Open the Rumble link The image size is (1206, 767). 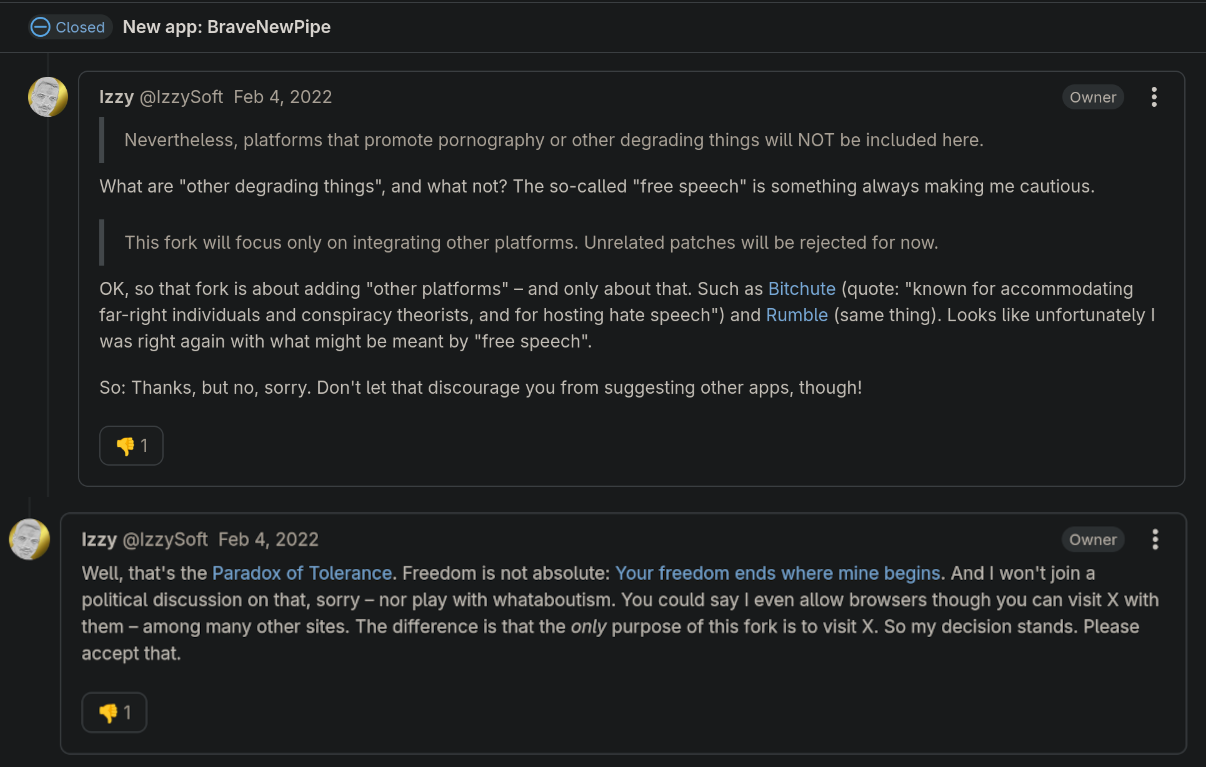pos(797,315)
